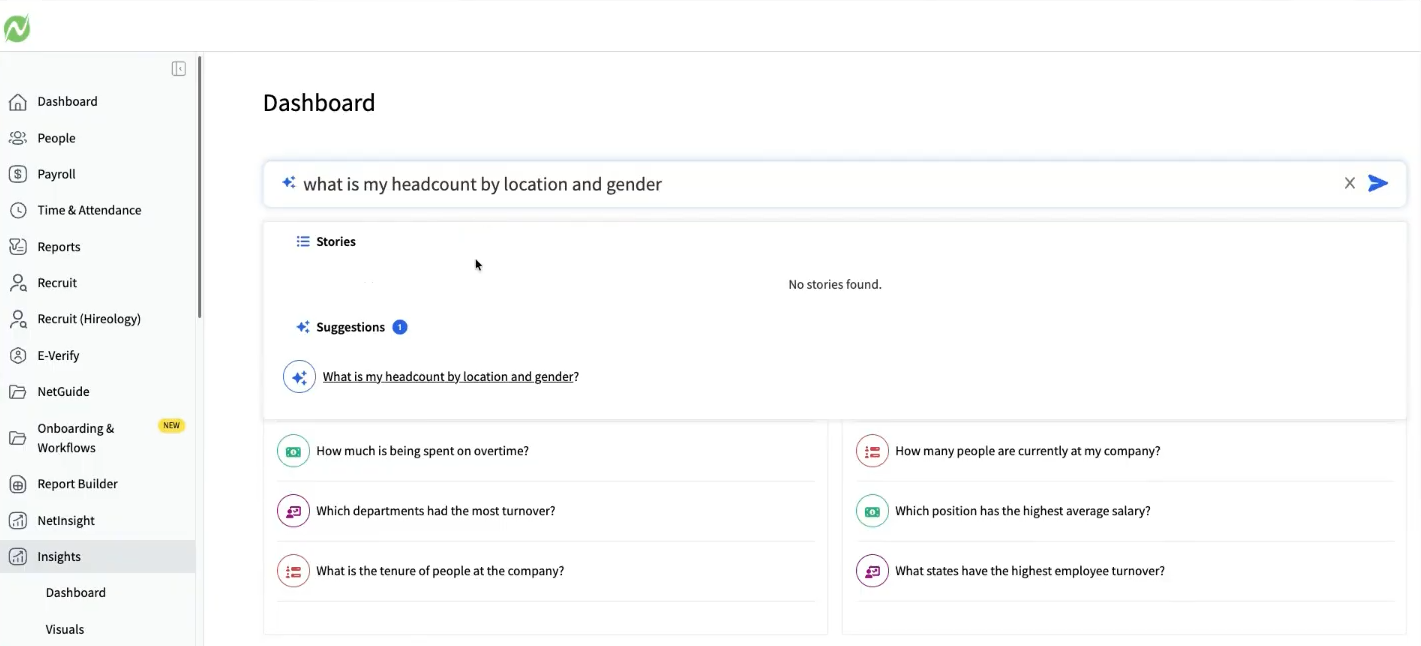Click the Recruit person-search icon
Image resolution: width=1421 pixels, height=646 pixels.
pos(18,283)
